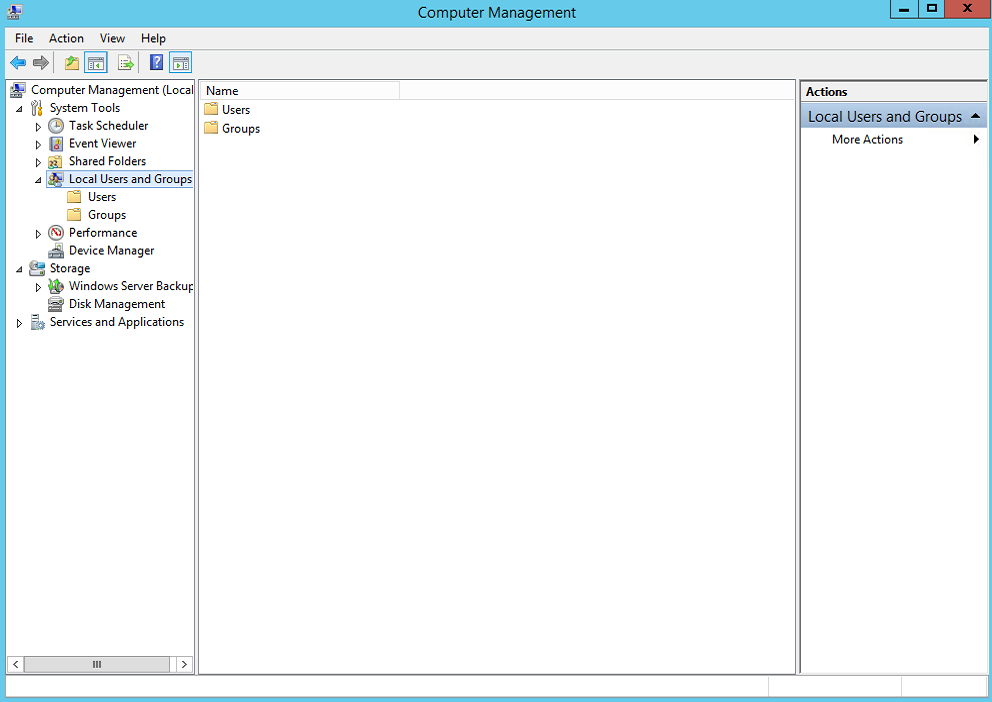The width and height of the screenshot is (992, 702).
Task: Expand the Performance node
Action: click(38, 234)
